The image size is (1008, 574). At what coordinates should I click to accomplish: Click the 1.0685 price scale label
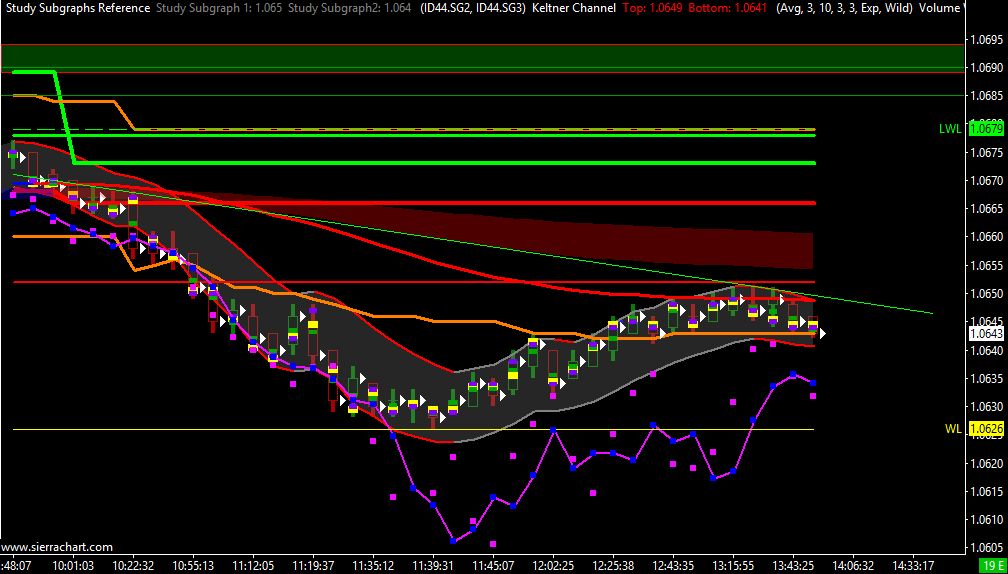pyautogui.click(x=987, y=96)
